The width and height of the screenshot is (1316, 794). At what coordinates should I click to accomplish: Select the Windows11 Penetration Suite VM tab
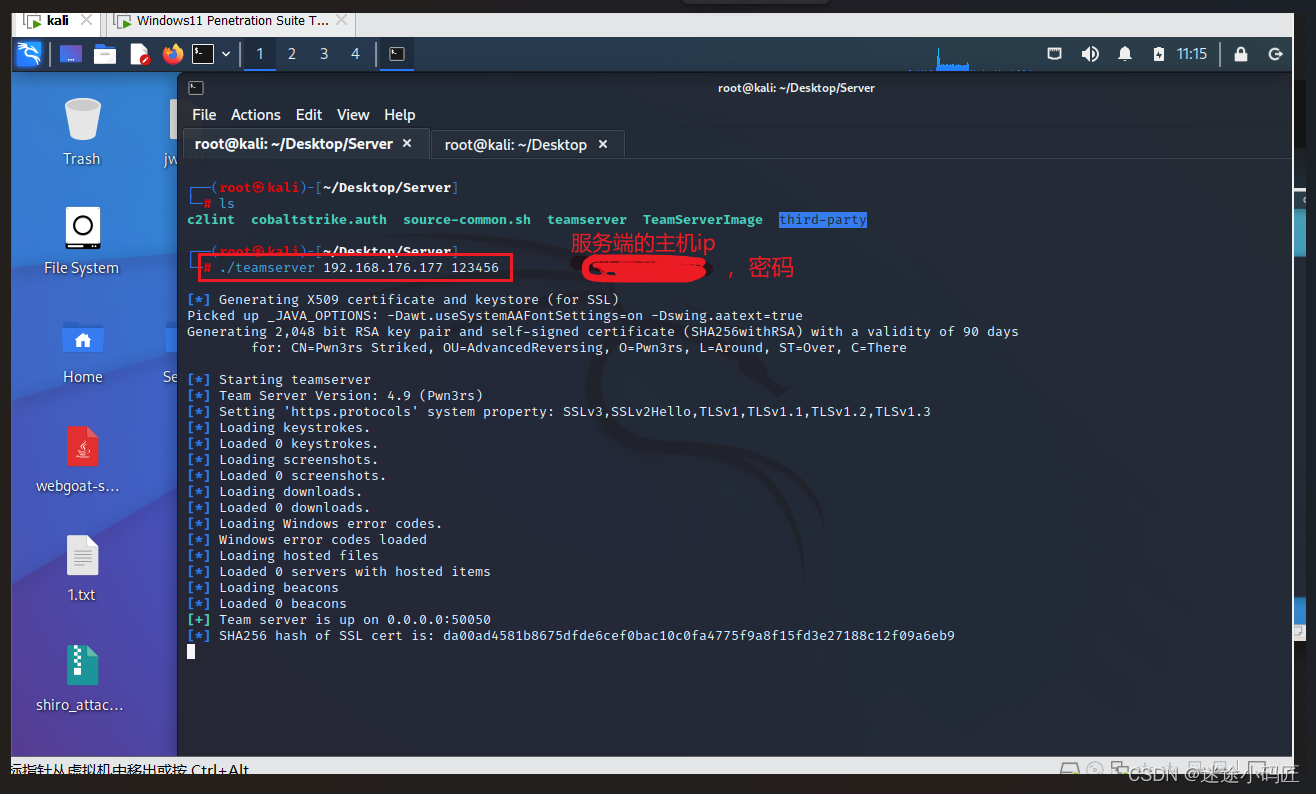[x=228, y=20]
